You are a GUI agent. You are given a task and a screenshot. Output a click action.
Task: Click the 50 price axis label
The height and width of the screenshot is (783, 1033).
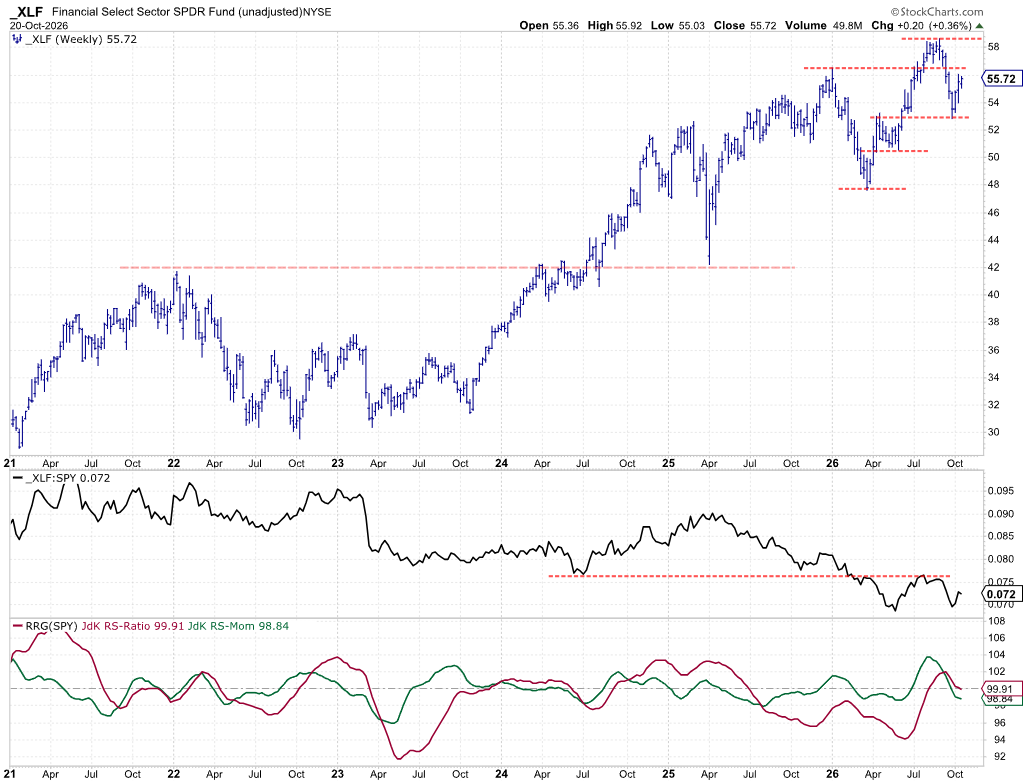993,157
